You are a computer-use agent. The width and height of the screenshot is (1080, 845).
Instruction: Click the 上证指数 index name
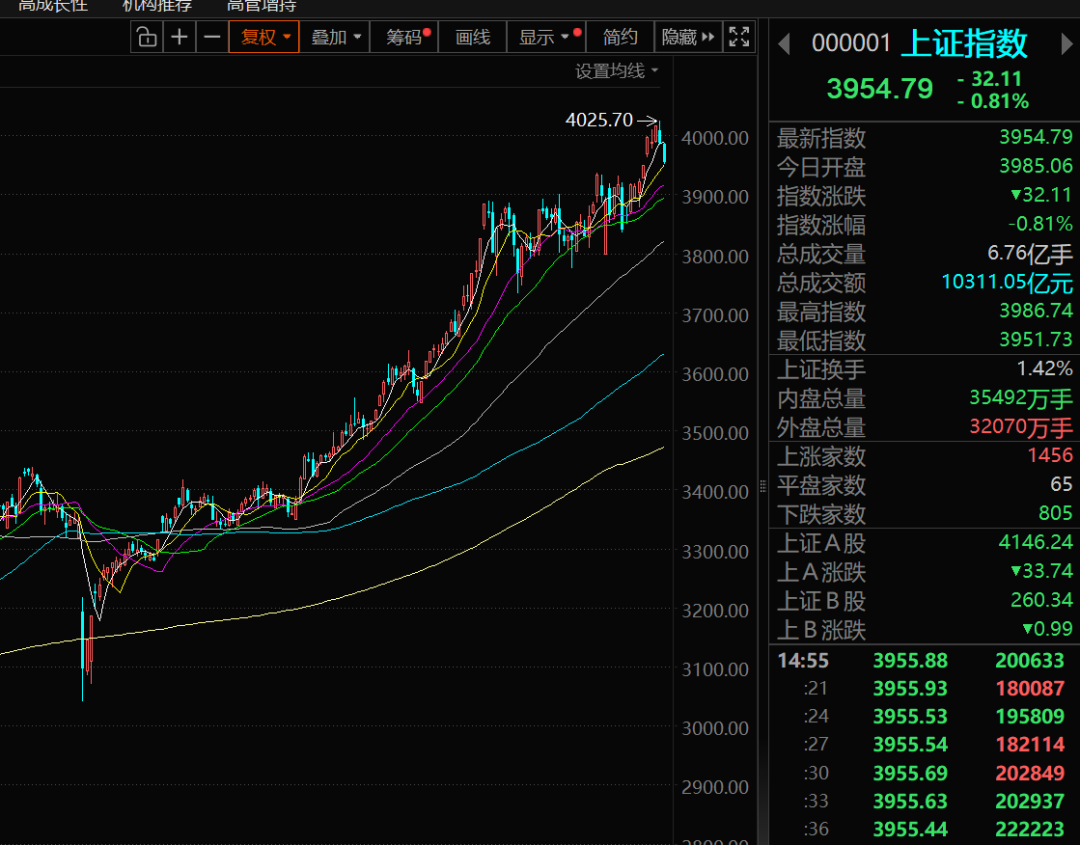pos(964,44)
